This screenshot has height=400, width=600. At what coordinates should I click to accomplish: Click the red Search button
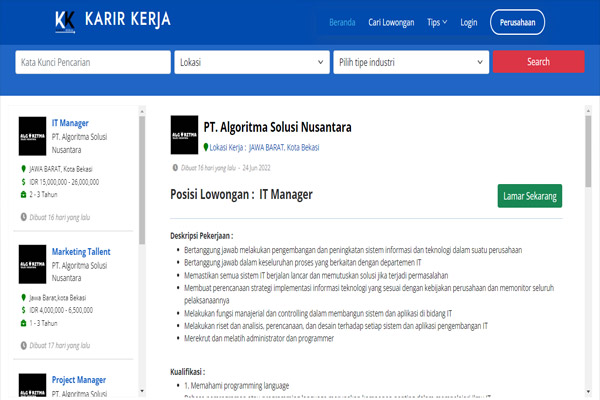click(538, 62)
